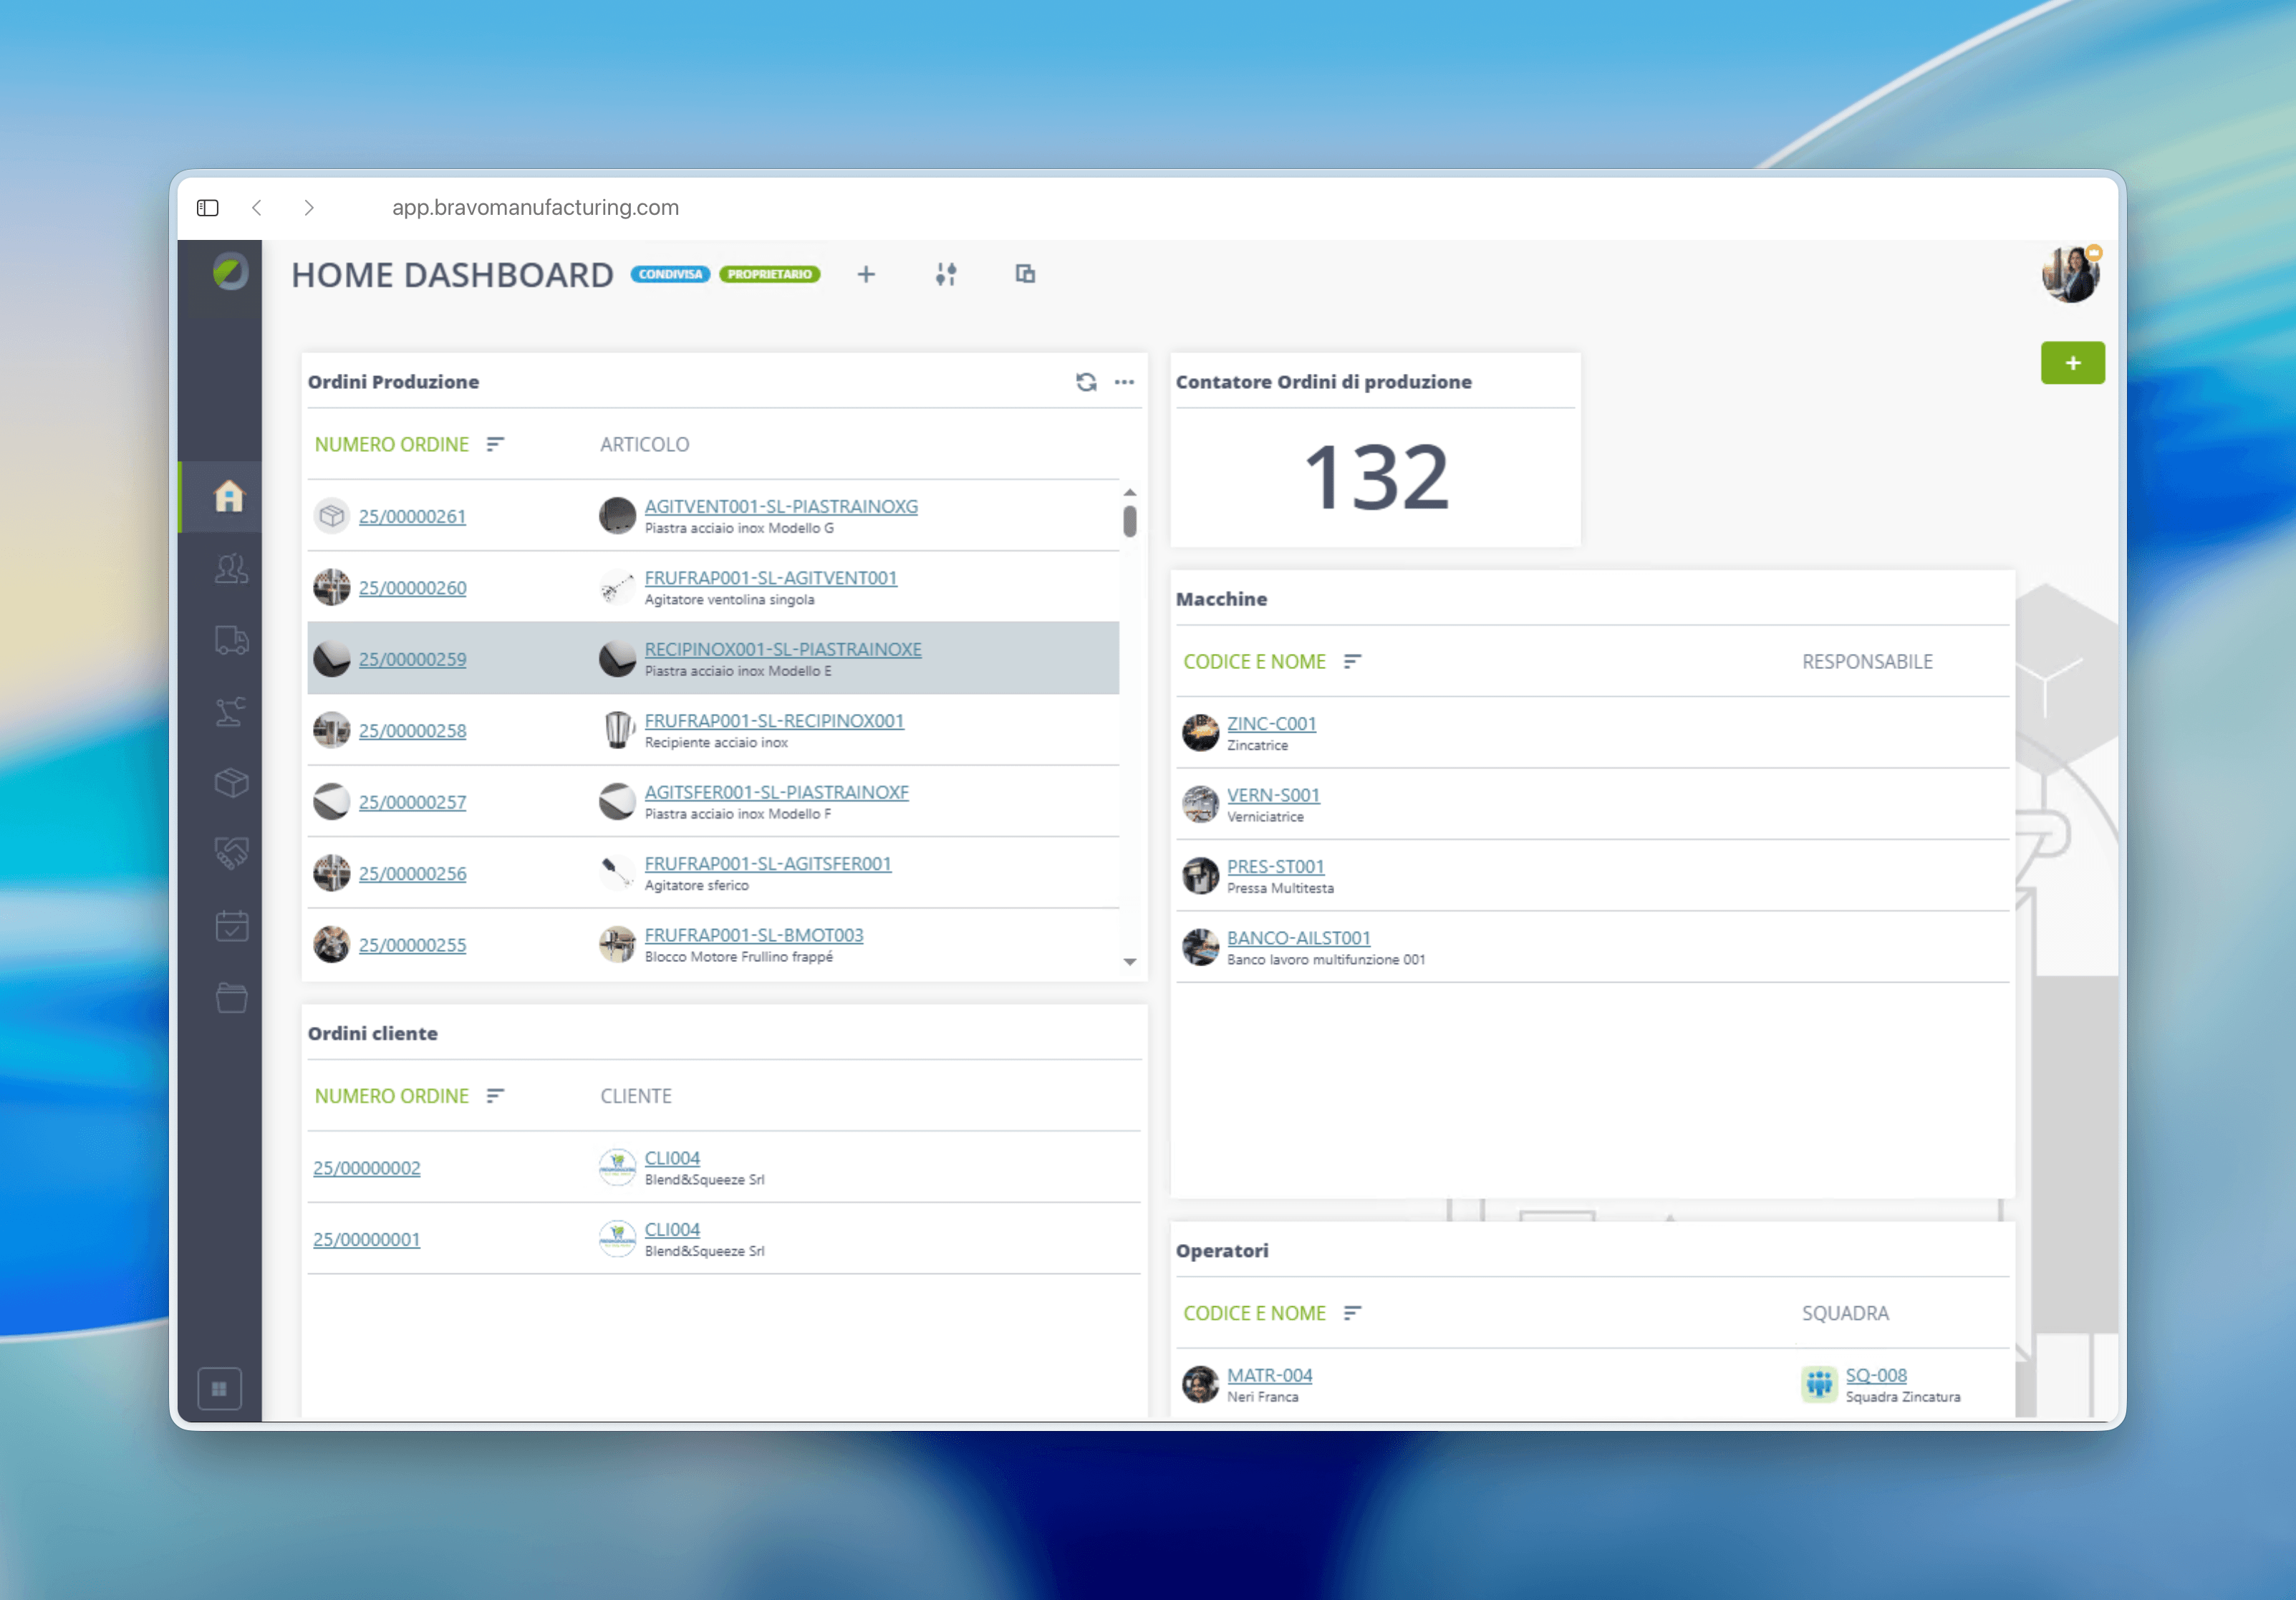2296x1600 pixels.
Task: Click the grid apps icon at sidebar bottom
Action: (220, 1388)
